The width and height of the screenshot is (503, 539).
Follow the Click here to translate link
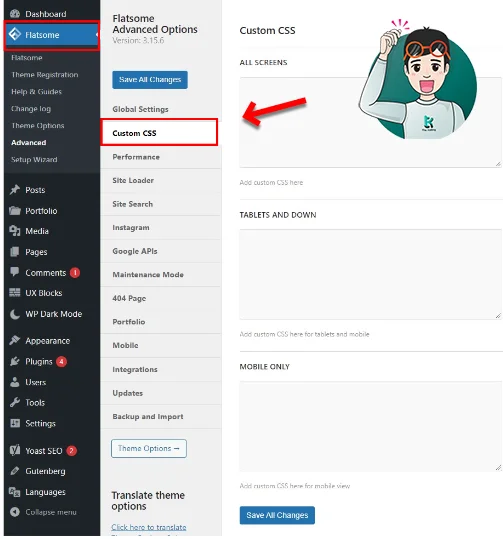coord(149,527)
